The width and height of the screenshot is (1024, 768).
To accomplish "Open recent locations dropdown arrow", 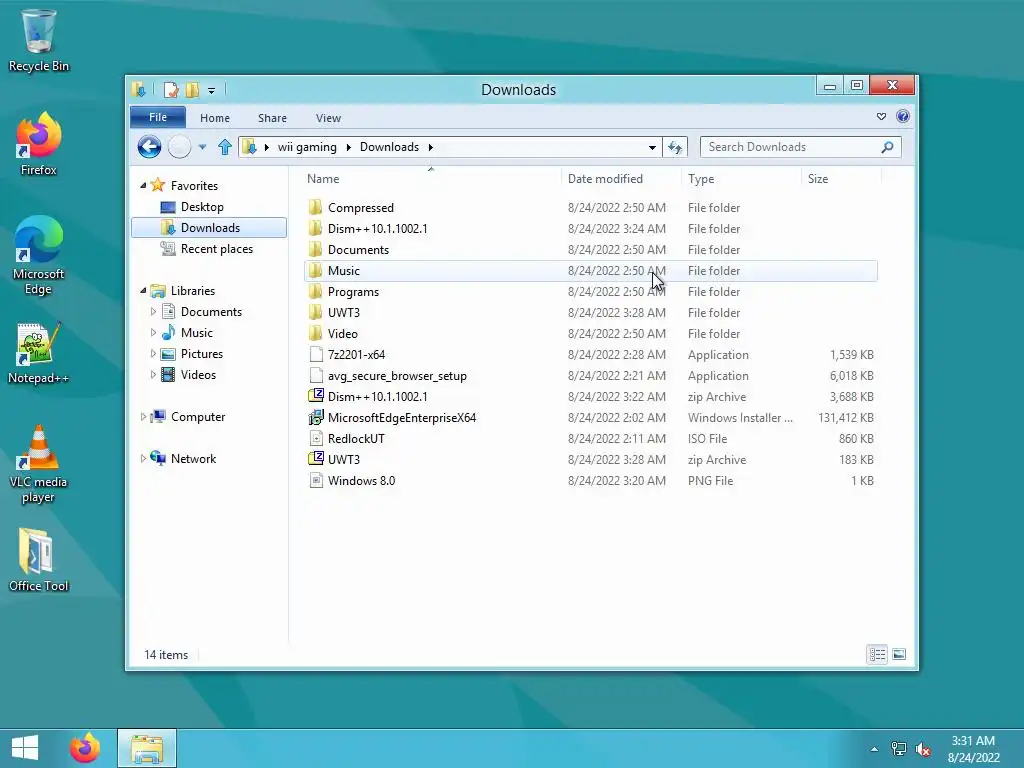I will 202,147.
